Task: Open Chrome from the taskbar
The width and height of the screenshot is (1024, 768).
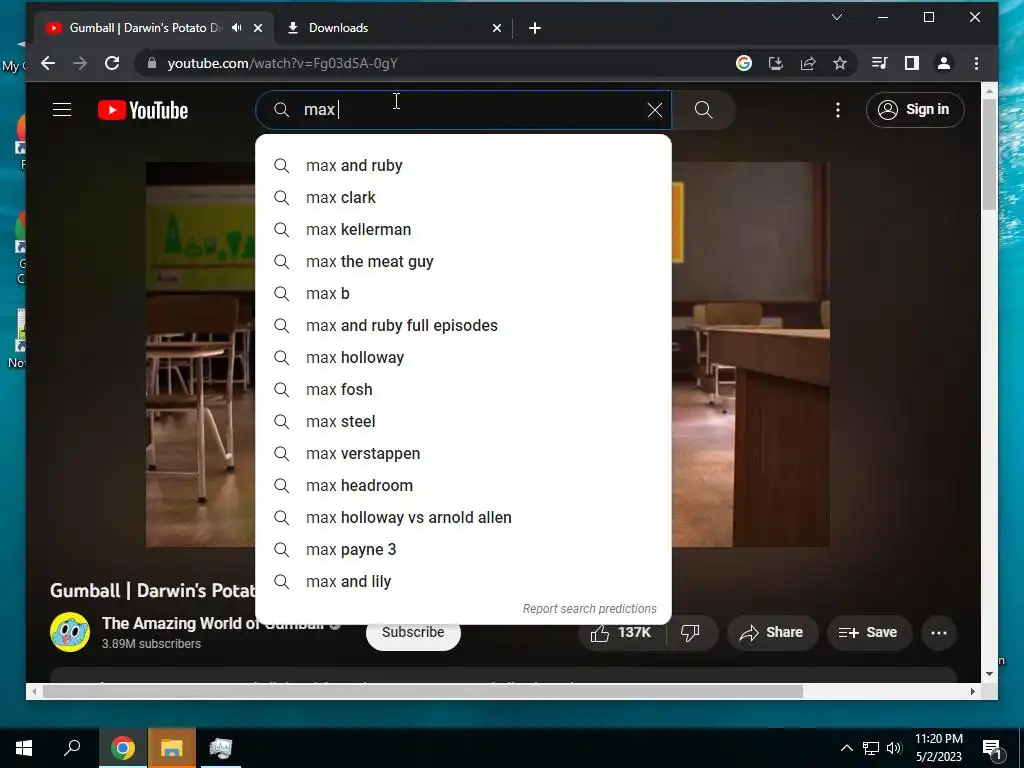Action: (x=122, y=748)
